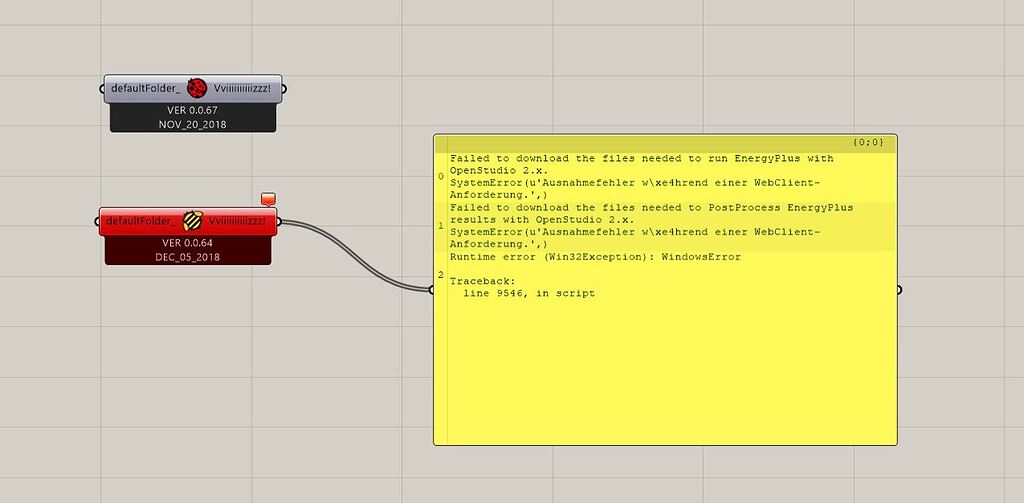
Task: Select defaultFolder_ input on the red Honeybee component
Action: (x=140, y=220)
